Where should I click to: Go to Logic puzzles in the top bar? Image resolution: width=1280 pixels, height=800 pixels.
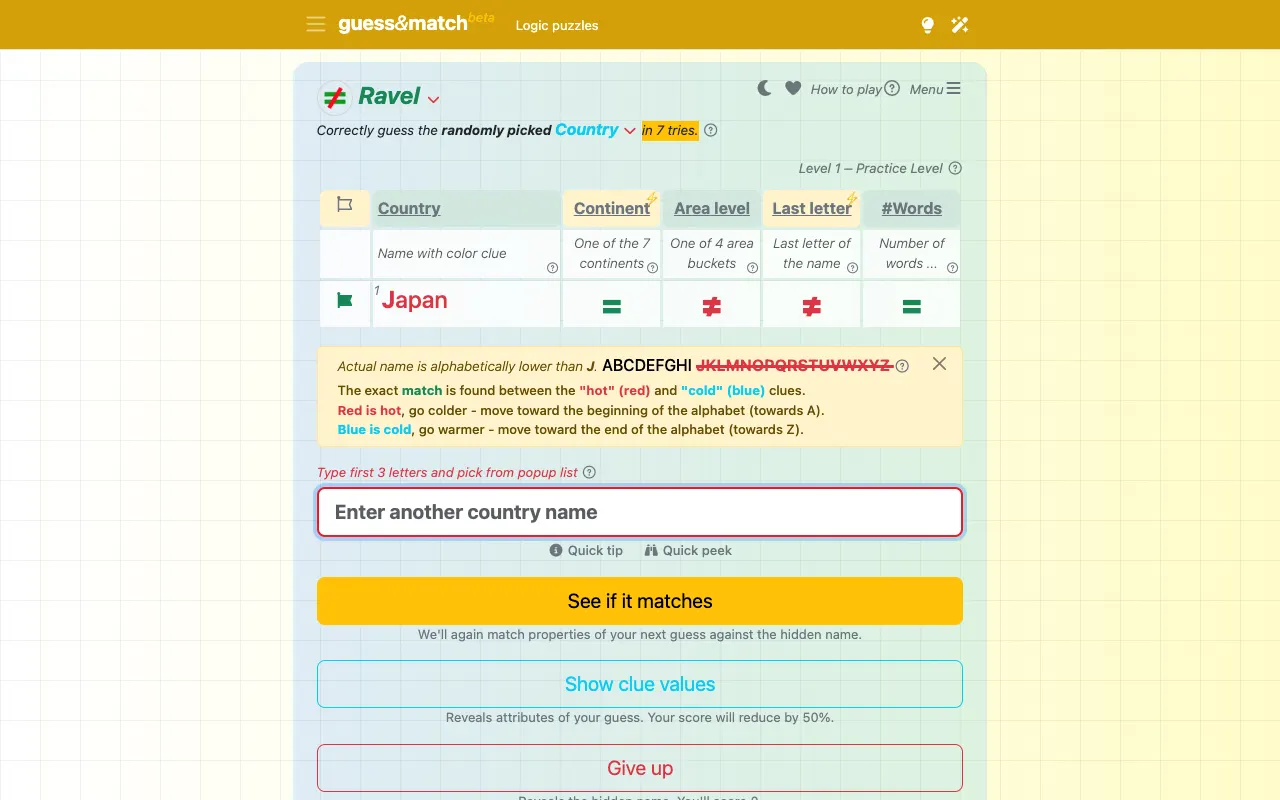point(557,25)
